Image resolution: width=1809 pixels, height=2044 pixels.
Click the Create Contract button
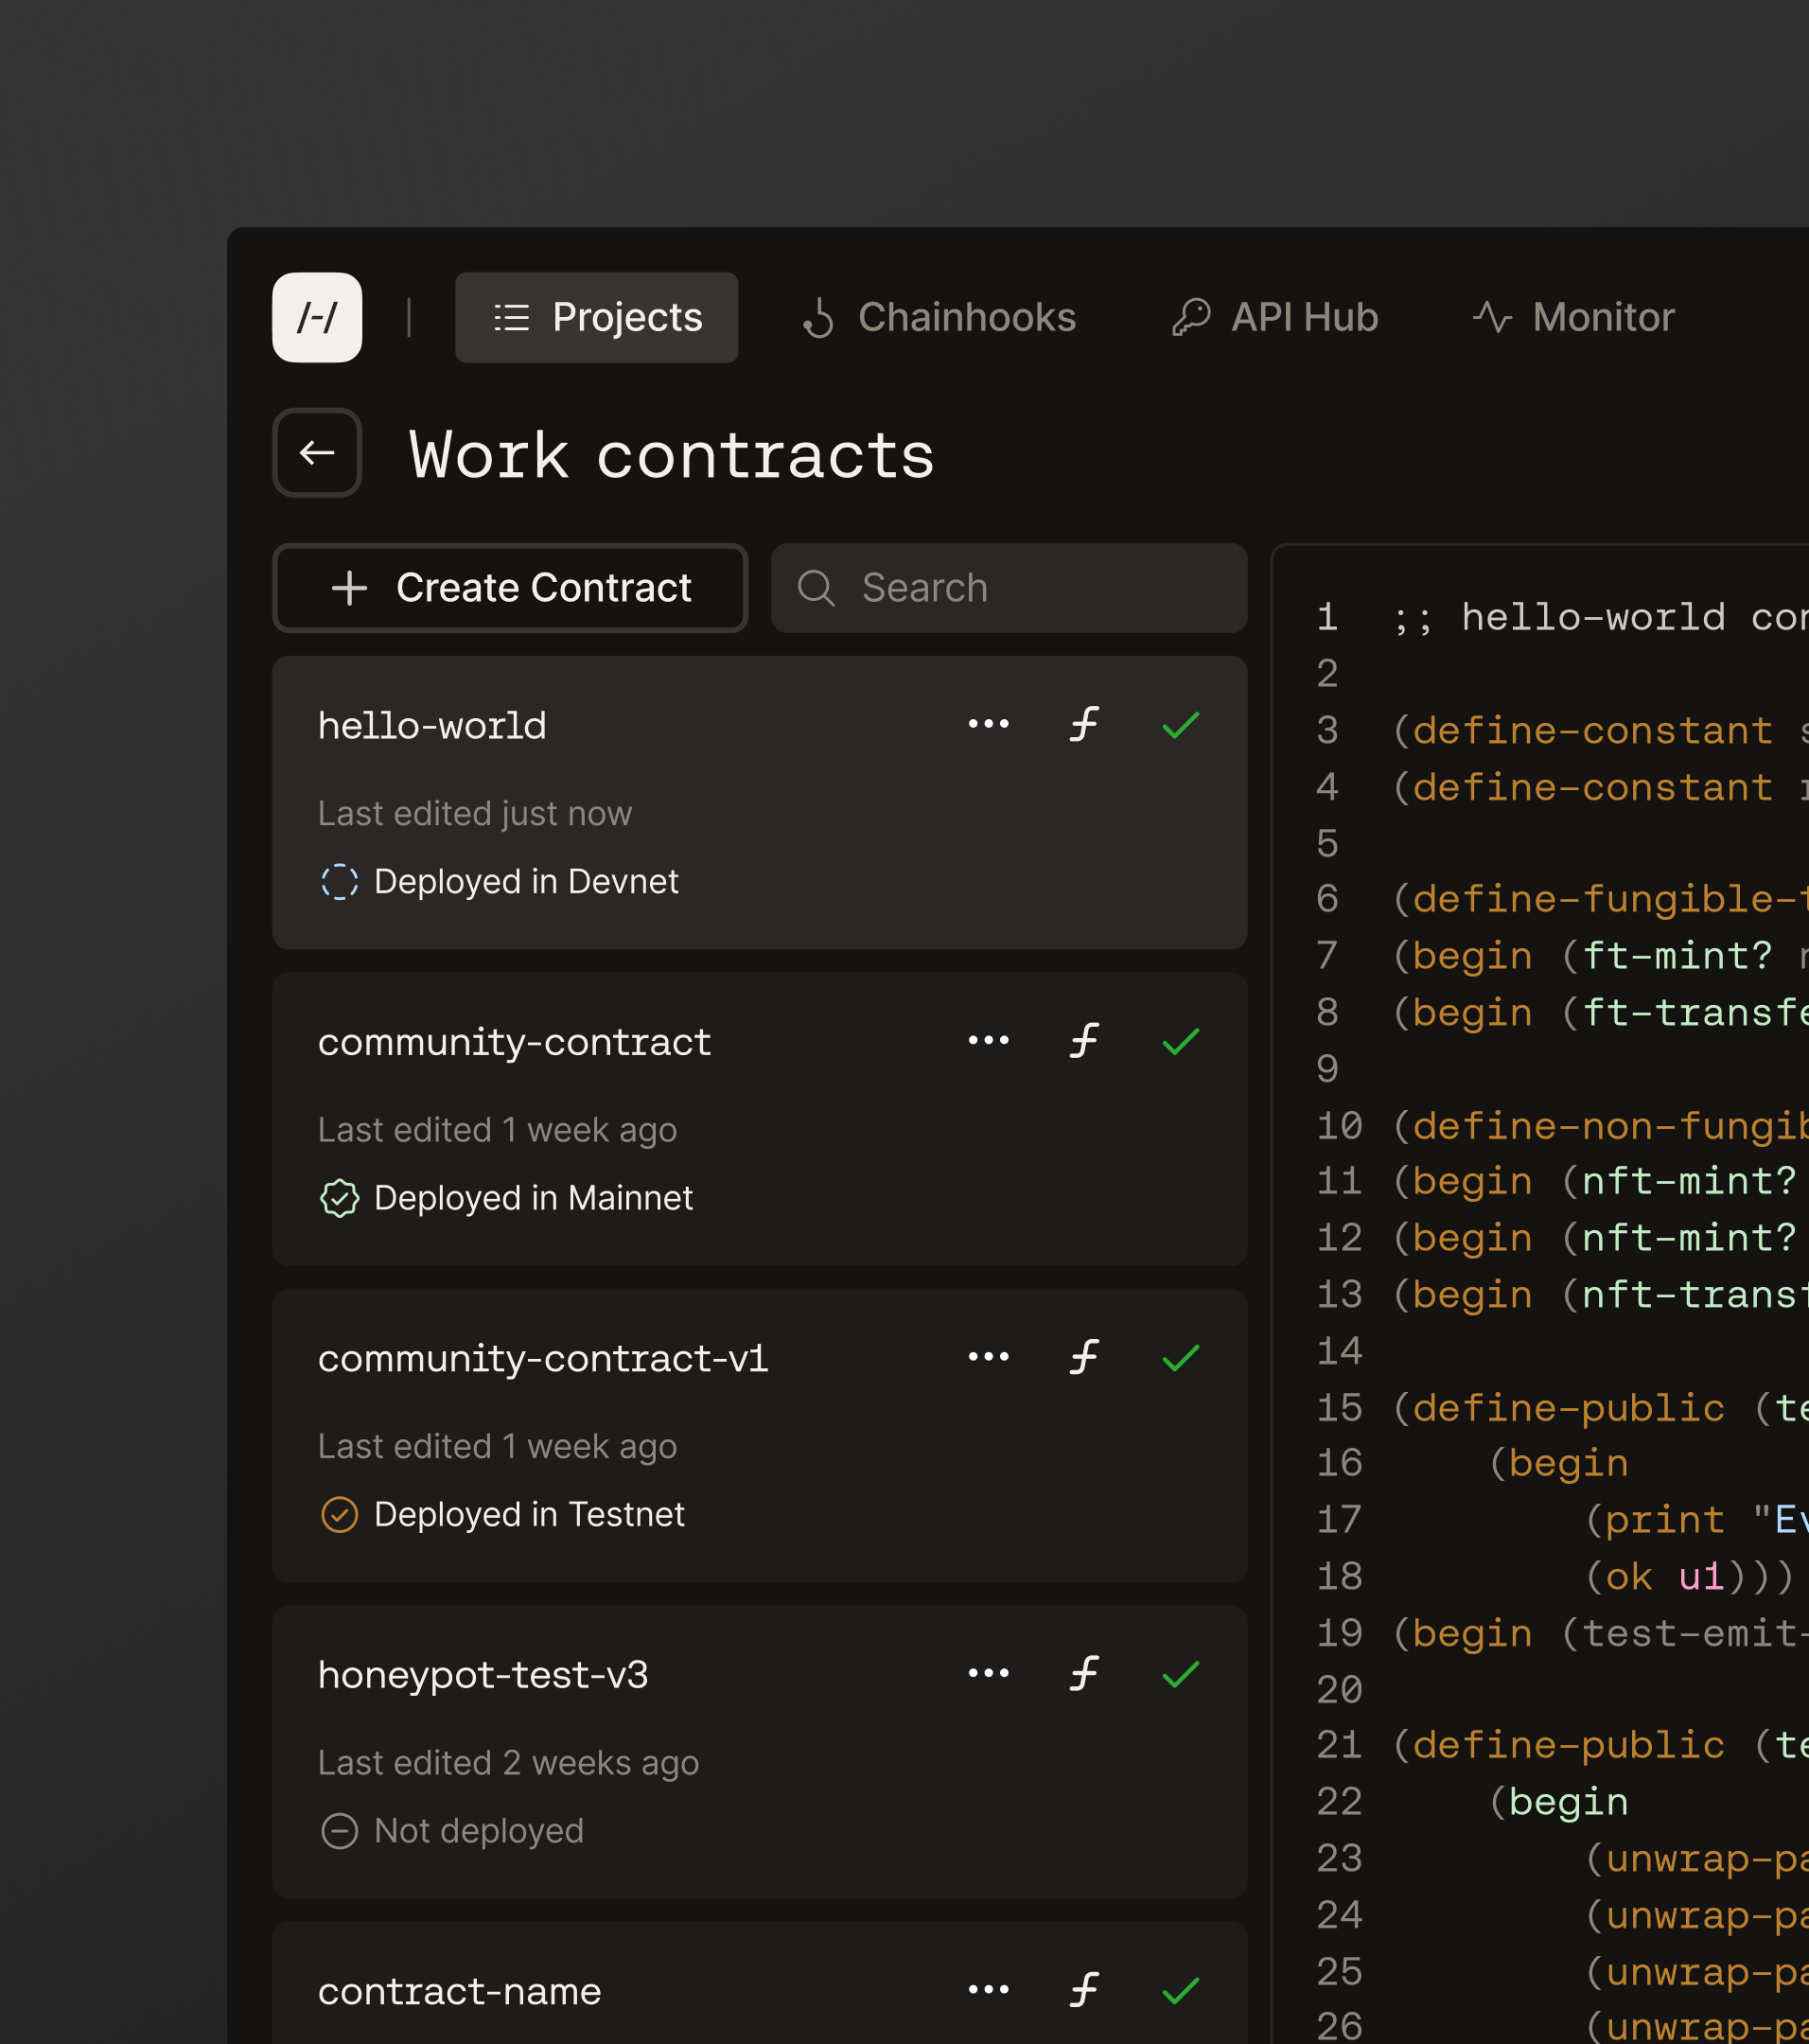pos(510,588)
